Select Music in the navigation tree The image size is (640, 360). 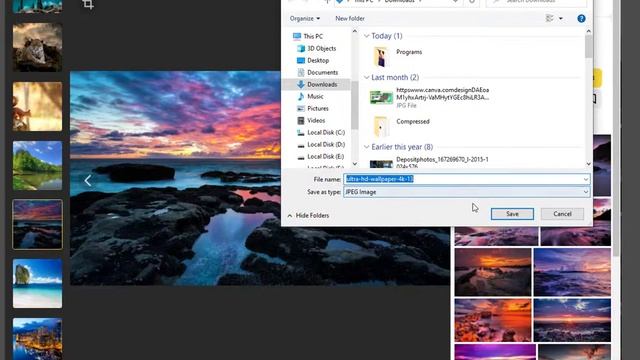click(315, 96)
